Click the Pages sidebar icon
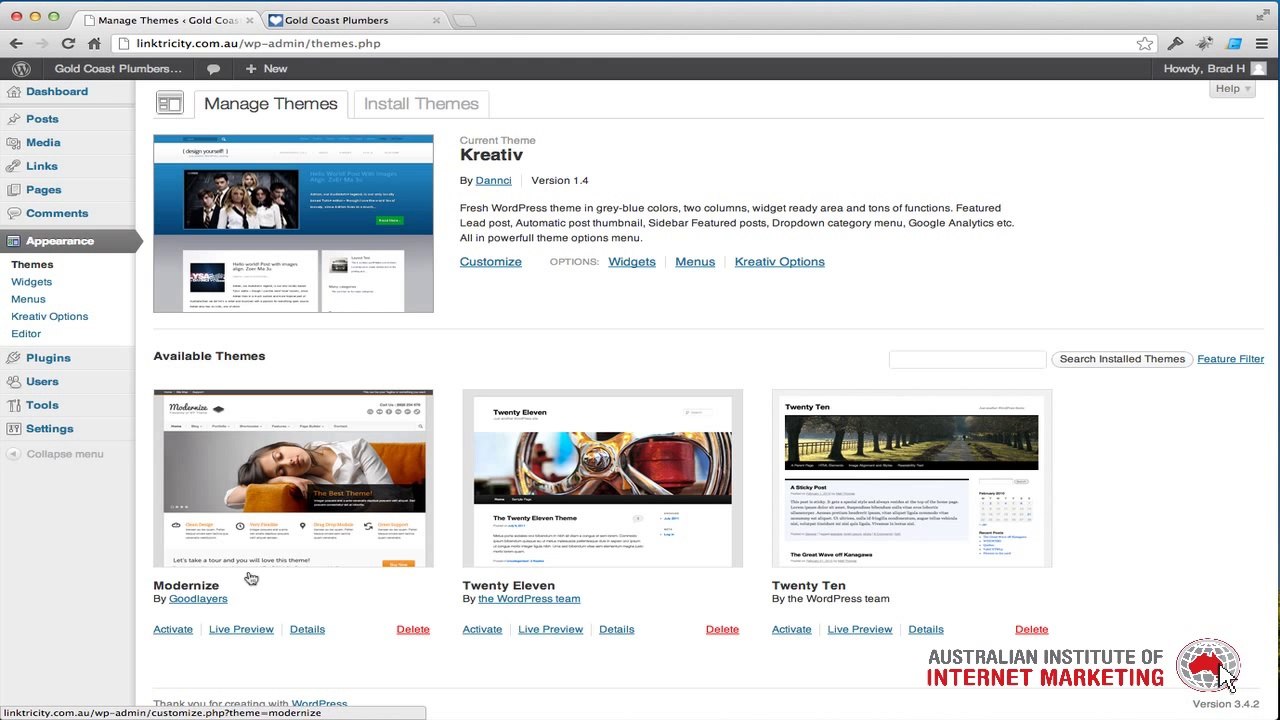The image size is (1280, 720). 13,190
